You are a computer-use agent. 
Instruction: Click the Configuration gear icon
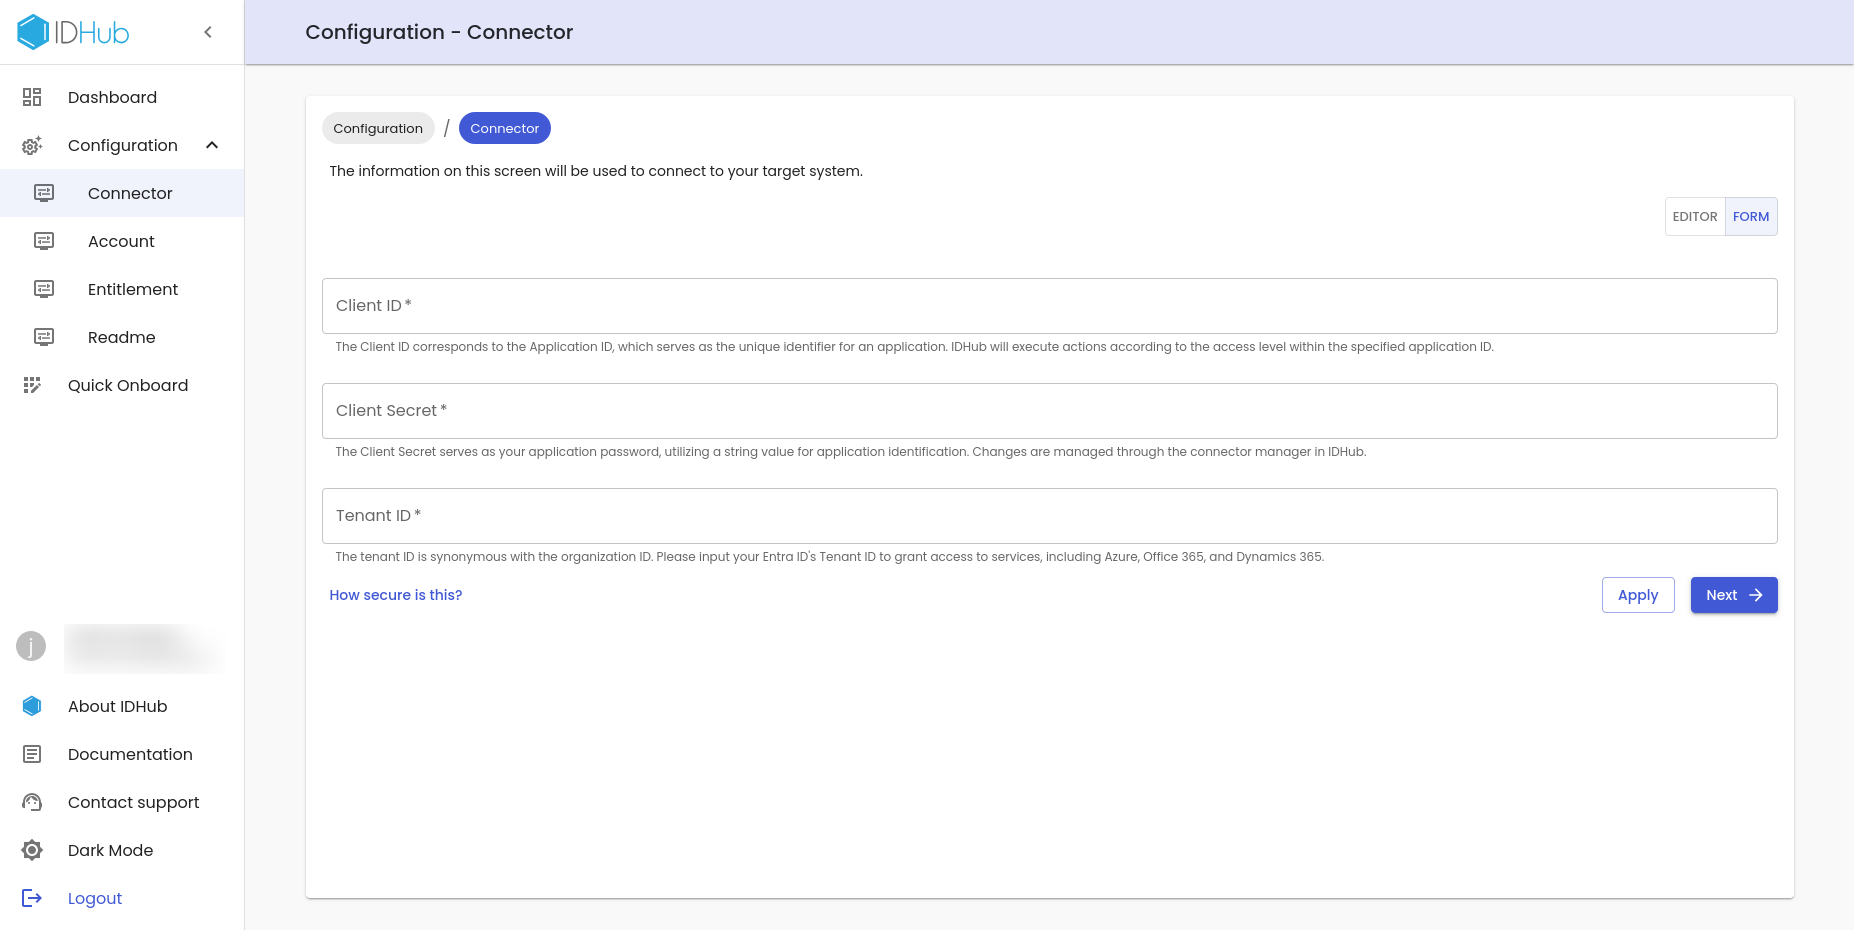pos(32,146)
